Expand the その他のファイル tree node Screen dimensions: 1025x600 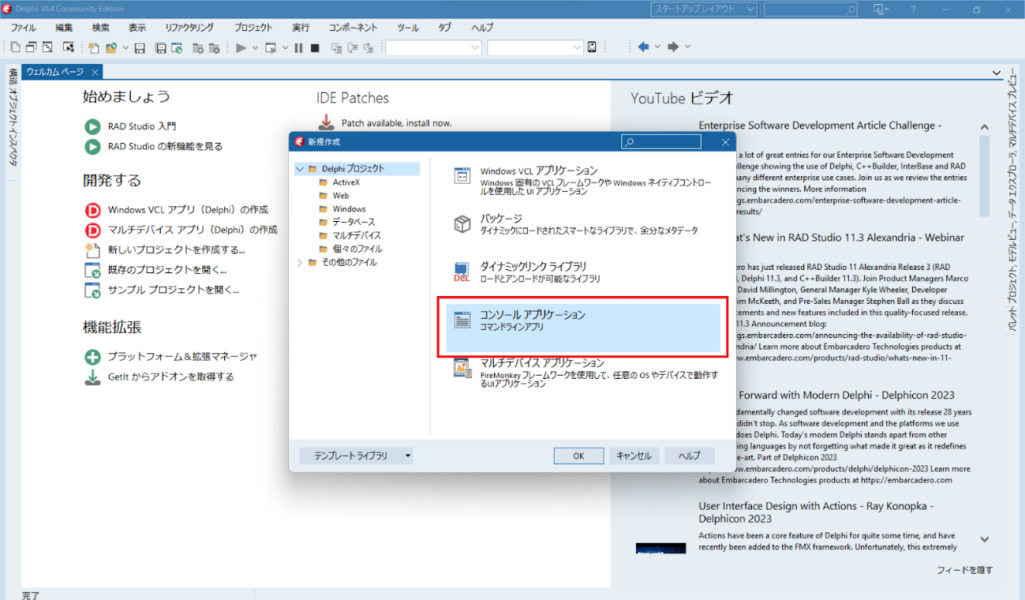point(300,263)
